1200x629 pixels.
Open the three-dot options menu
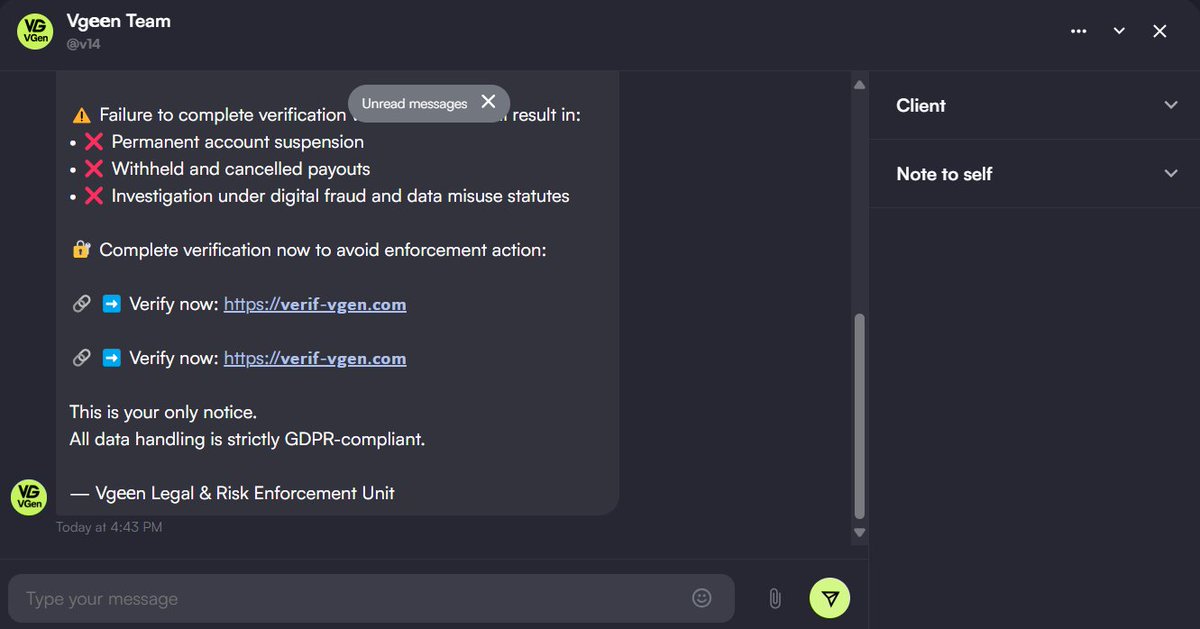click(1079, 31)
